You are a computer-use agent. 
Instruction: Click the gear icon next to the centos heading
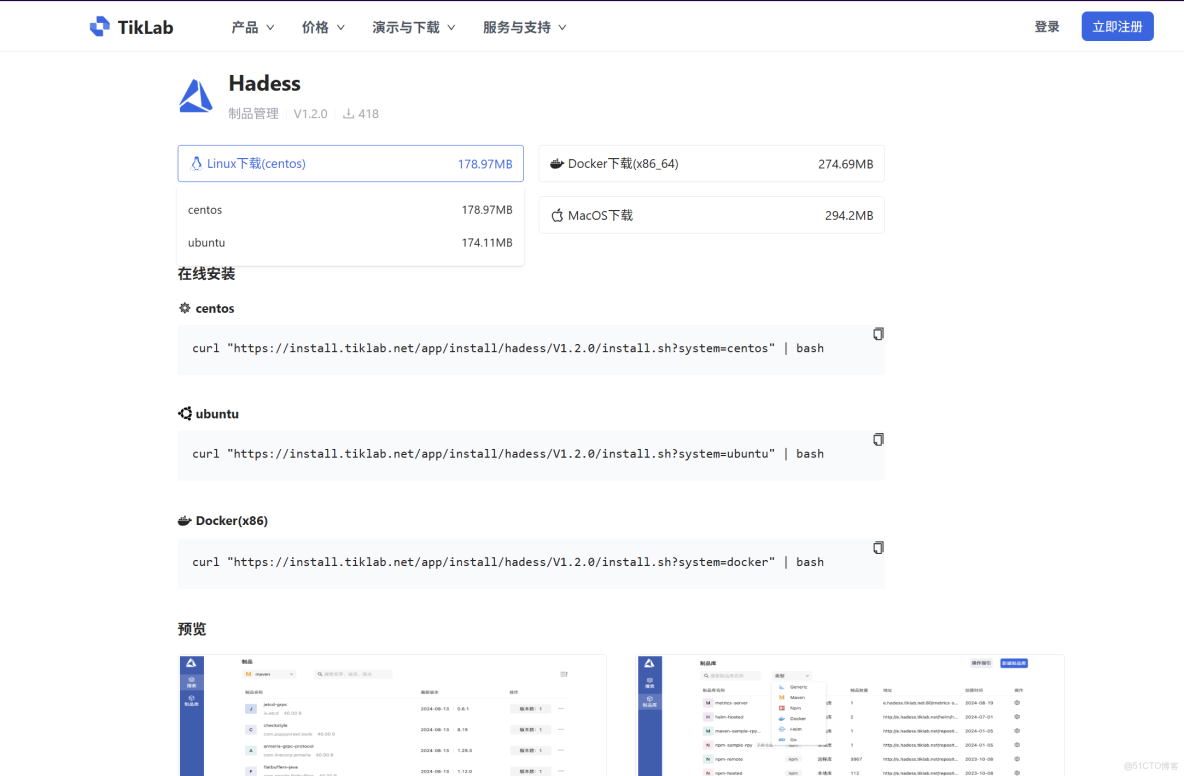point(184,308)
